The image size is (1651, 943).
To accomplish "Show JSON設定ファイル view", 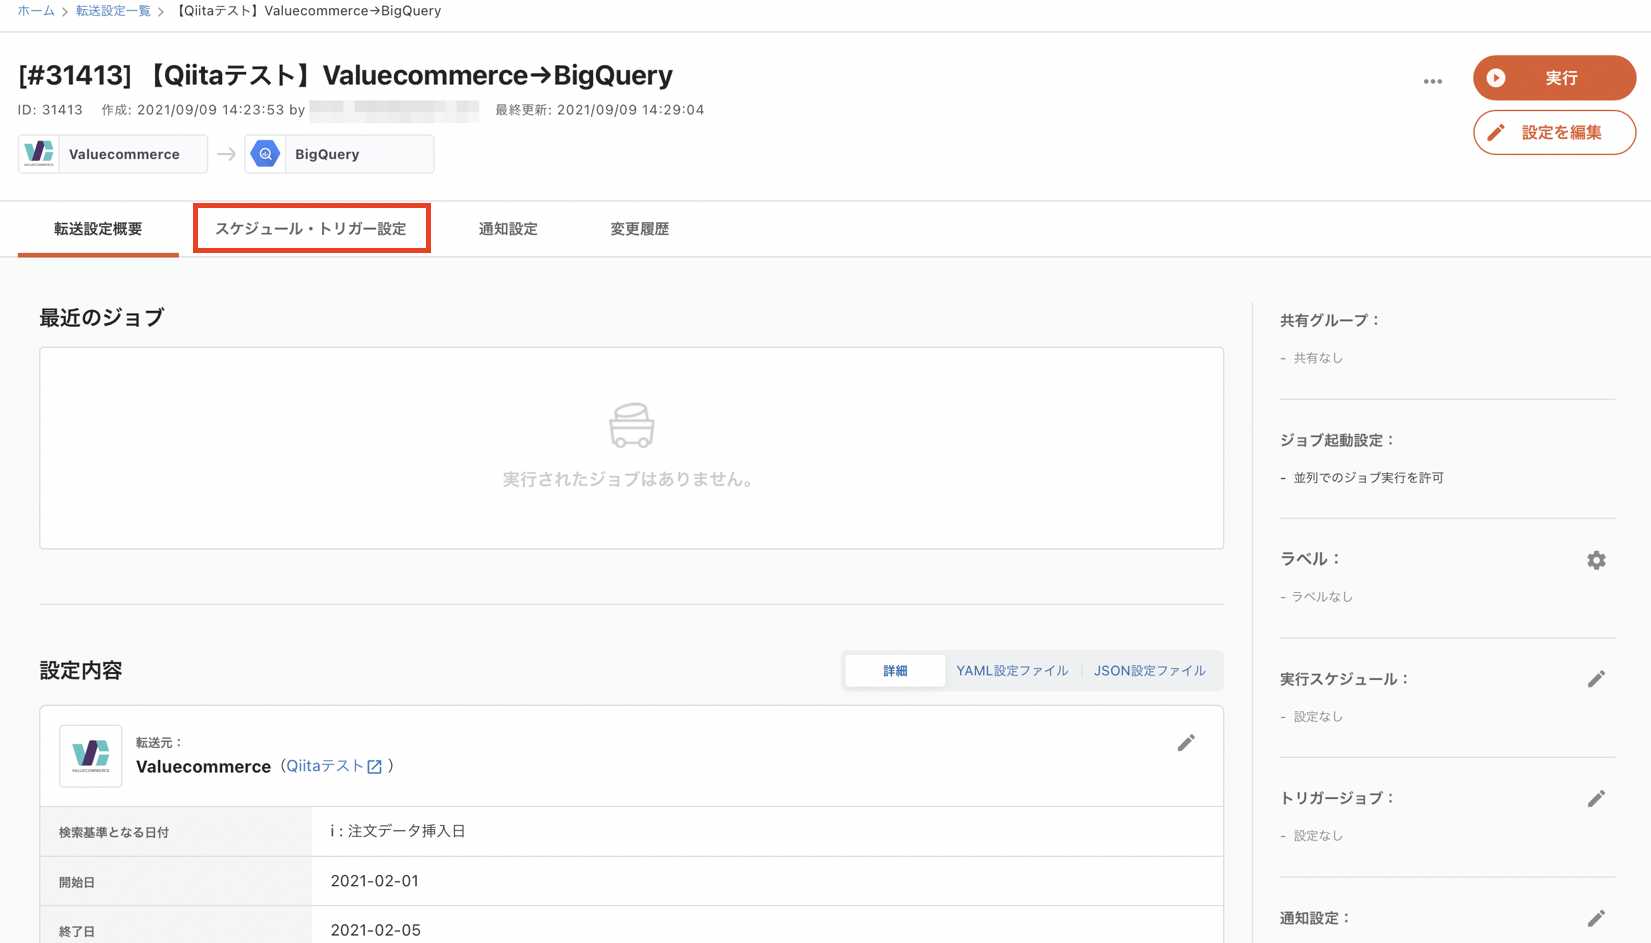I will pyautogui.click(x=1150, y=671).
